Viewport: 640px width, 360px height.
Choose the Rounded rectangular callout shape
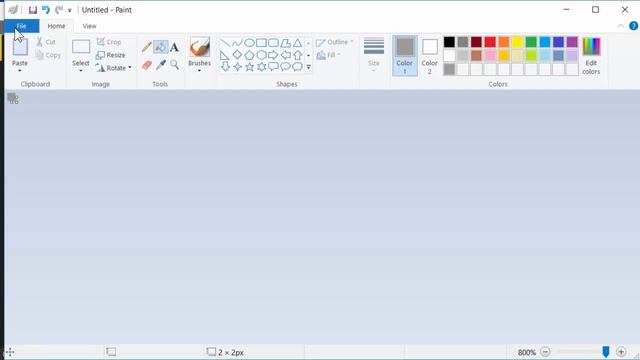[273, 67]
